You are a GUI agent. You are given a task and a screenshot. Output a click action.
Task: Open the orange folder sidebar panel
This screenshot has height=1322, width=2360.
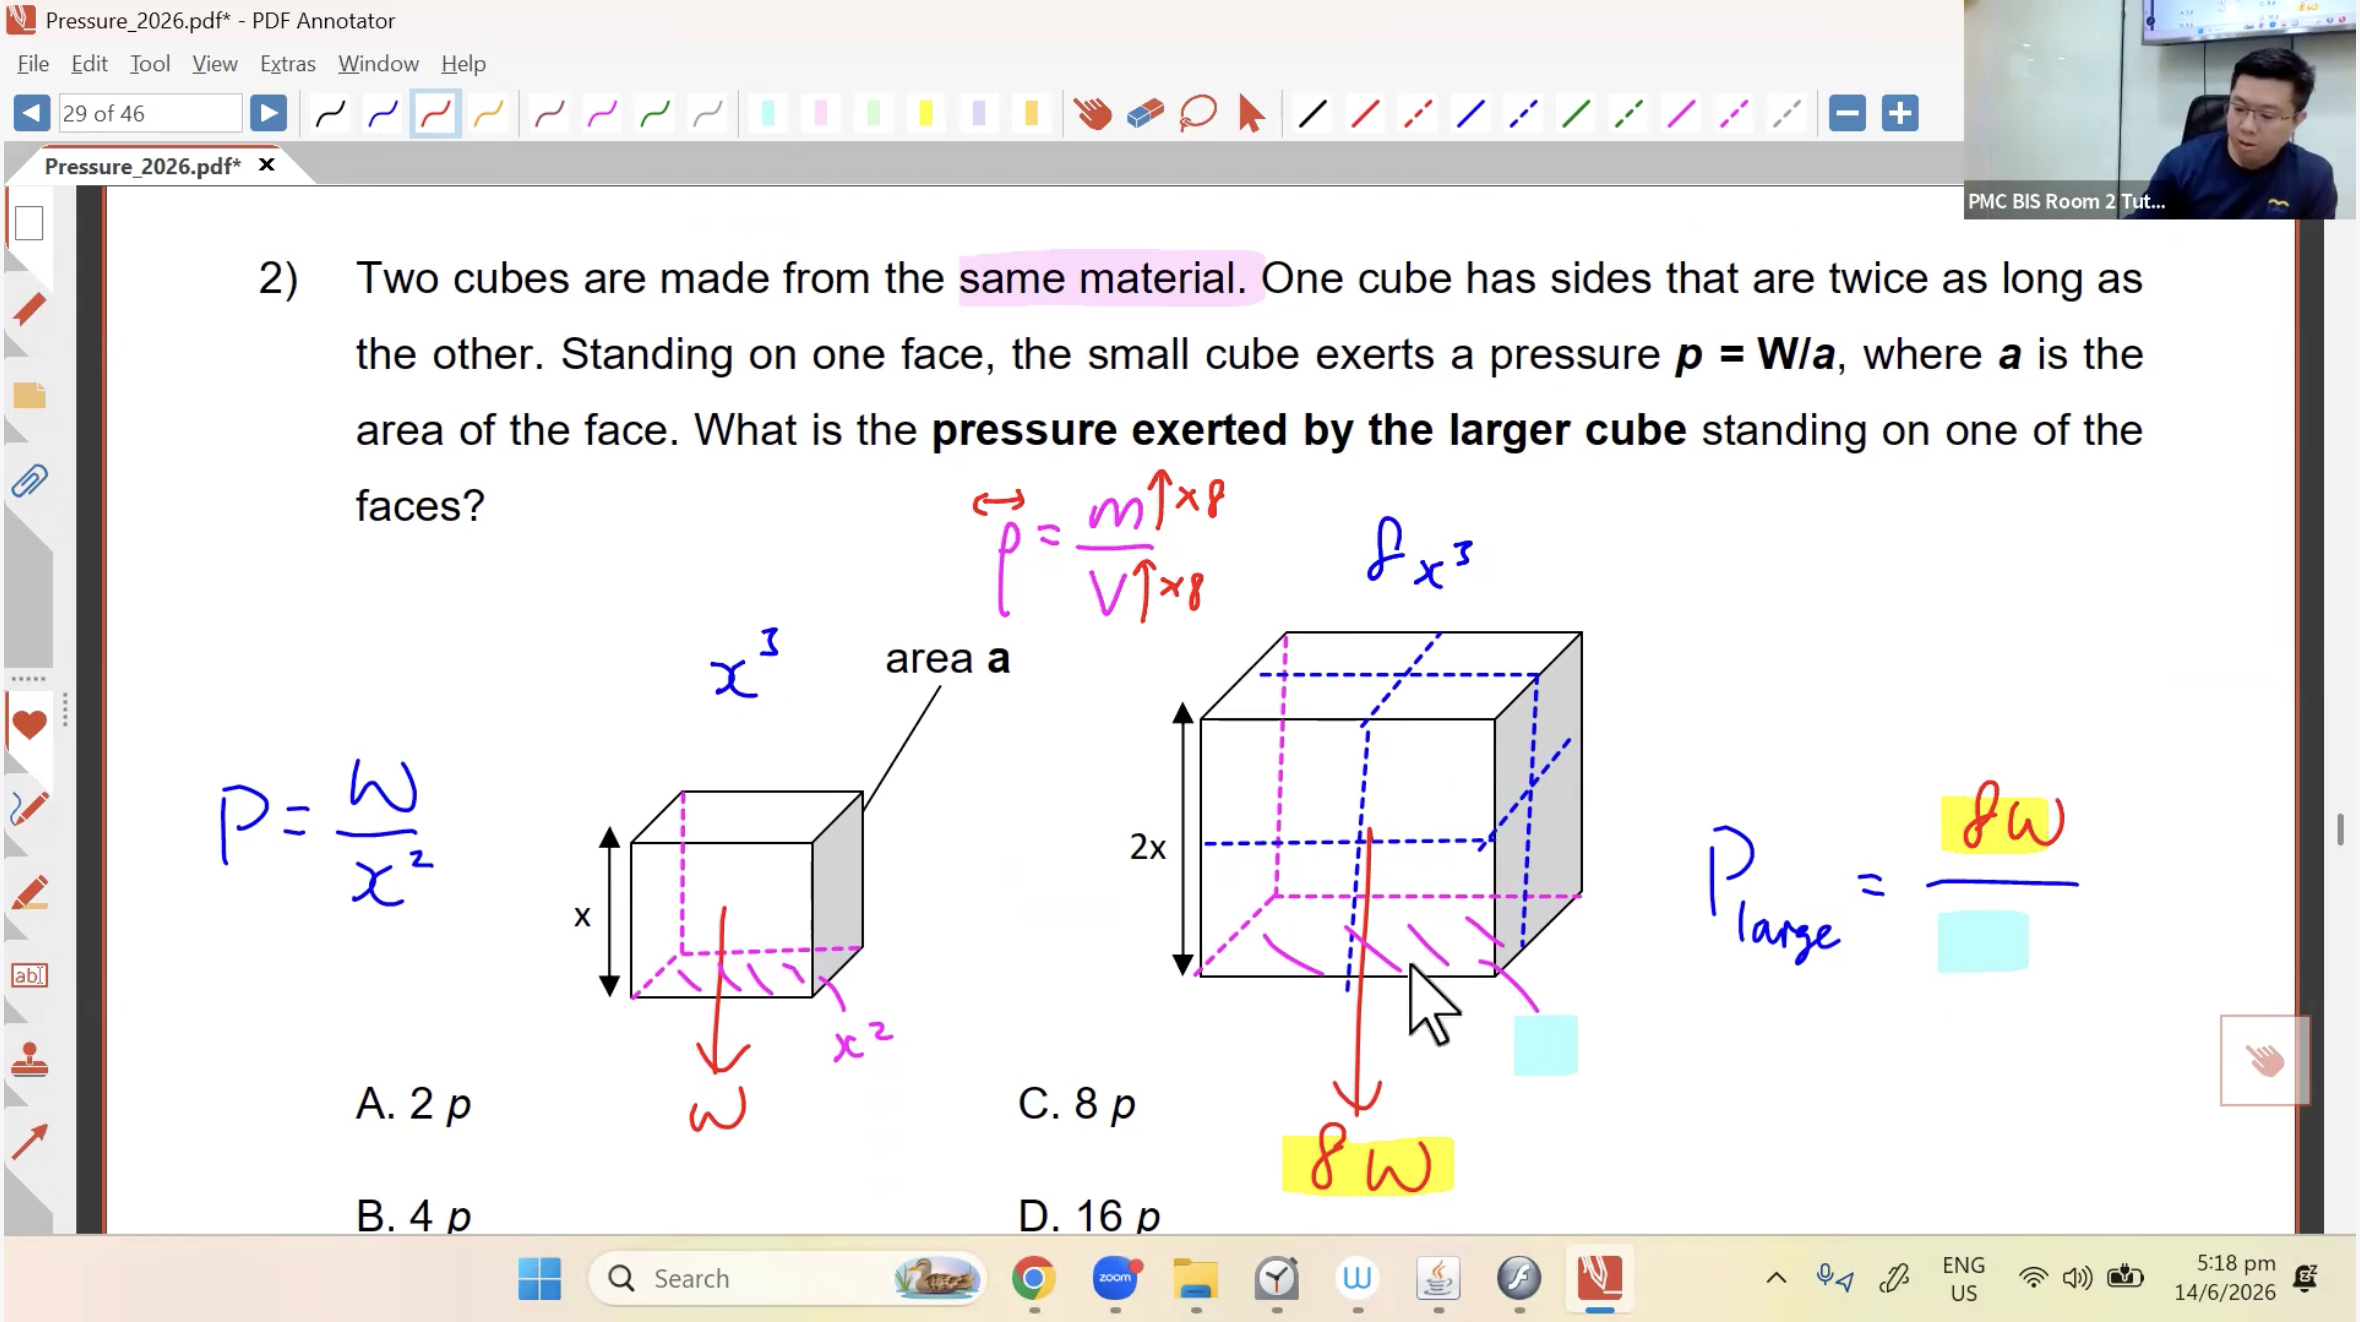29,396
